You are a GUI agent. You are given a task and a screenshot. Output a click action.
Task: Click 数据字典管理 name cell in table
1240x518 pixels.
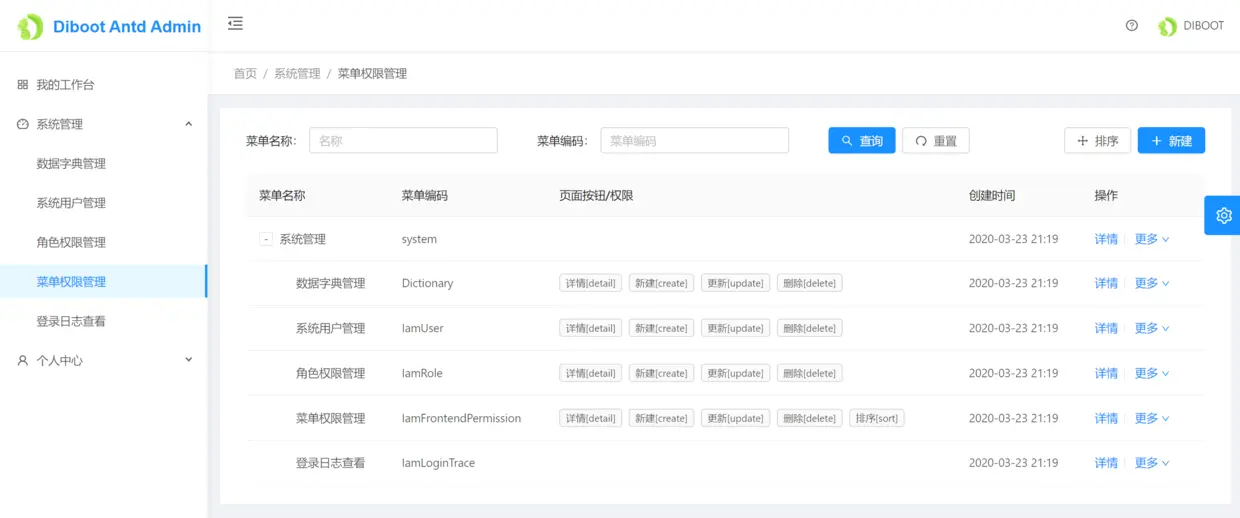(x=330, y=283)
